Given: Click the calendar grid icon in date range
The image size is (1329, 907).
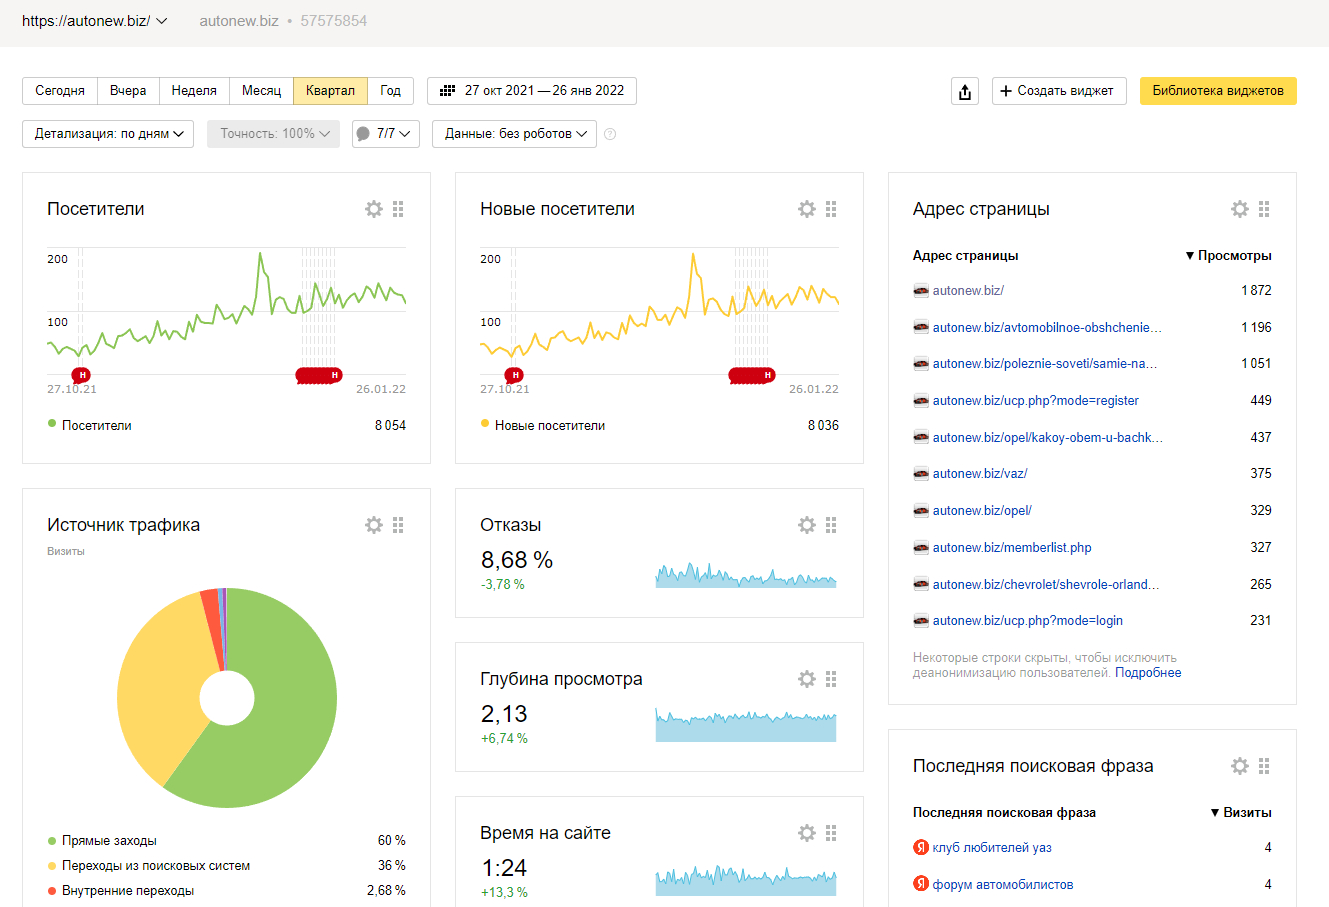Looking at the screenshot, I should pos(447,91).
